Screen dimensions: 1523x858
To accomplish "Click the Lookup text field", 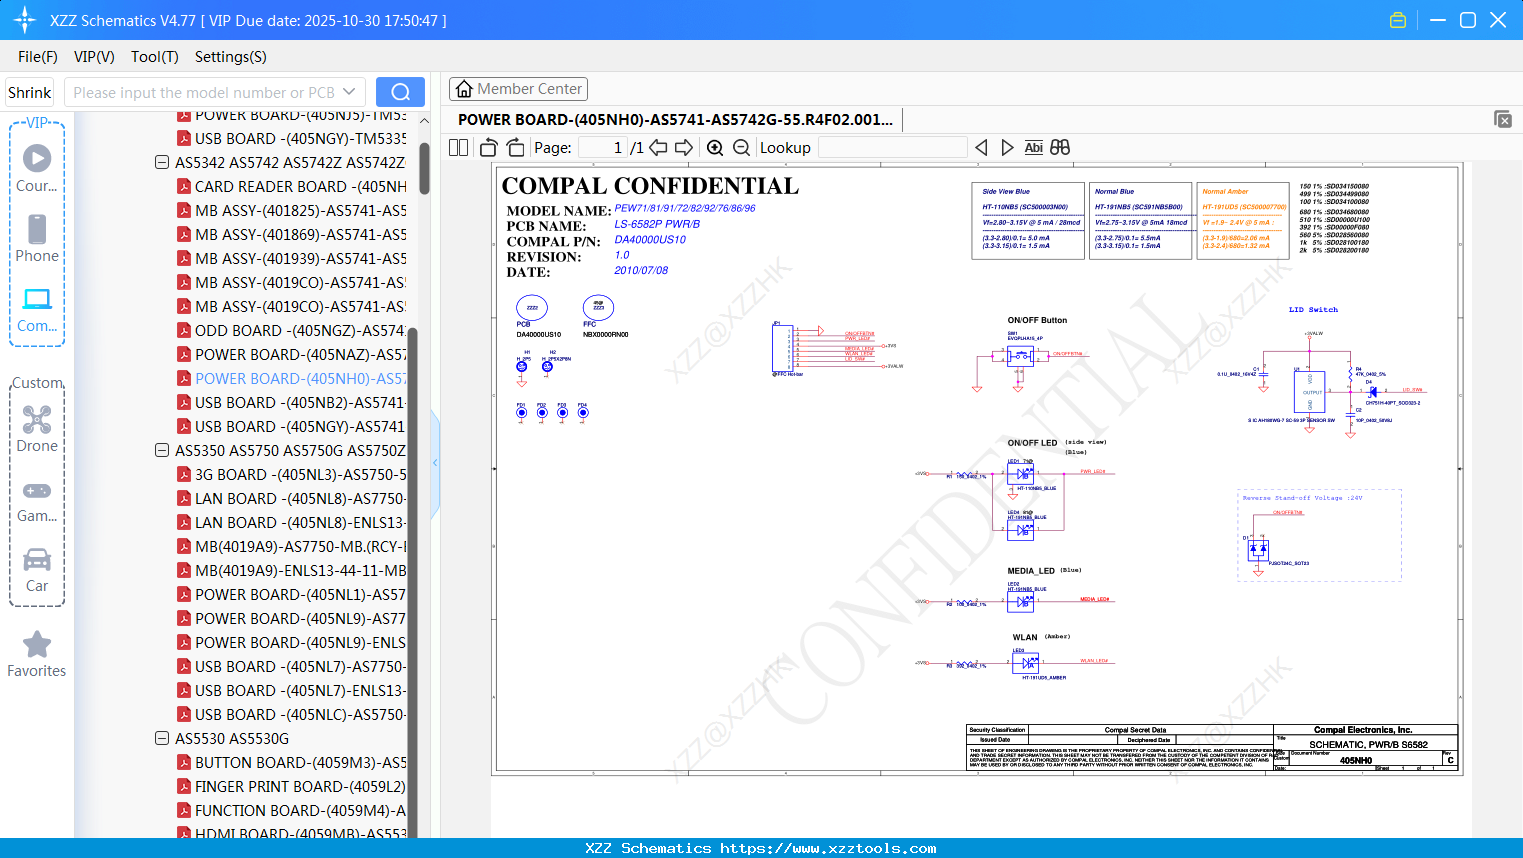I will point(892,147).
